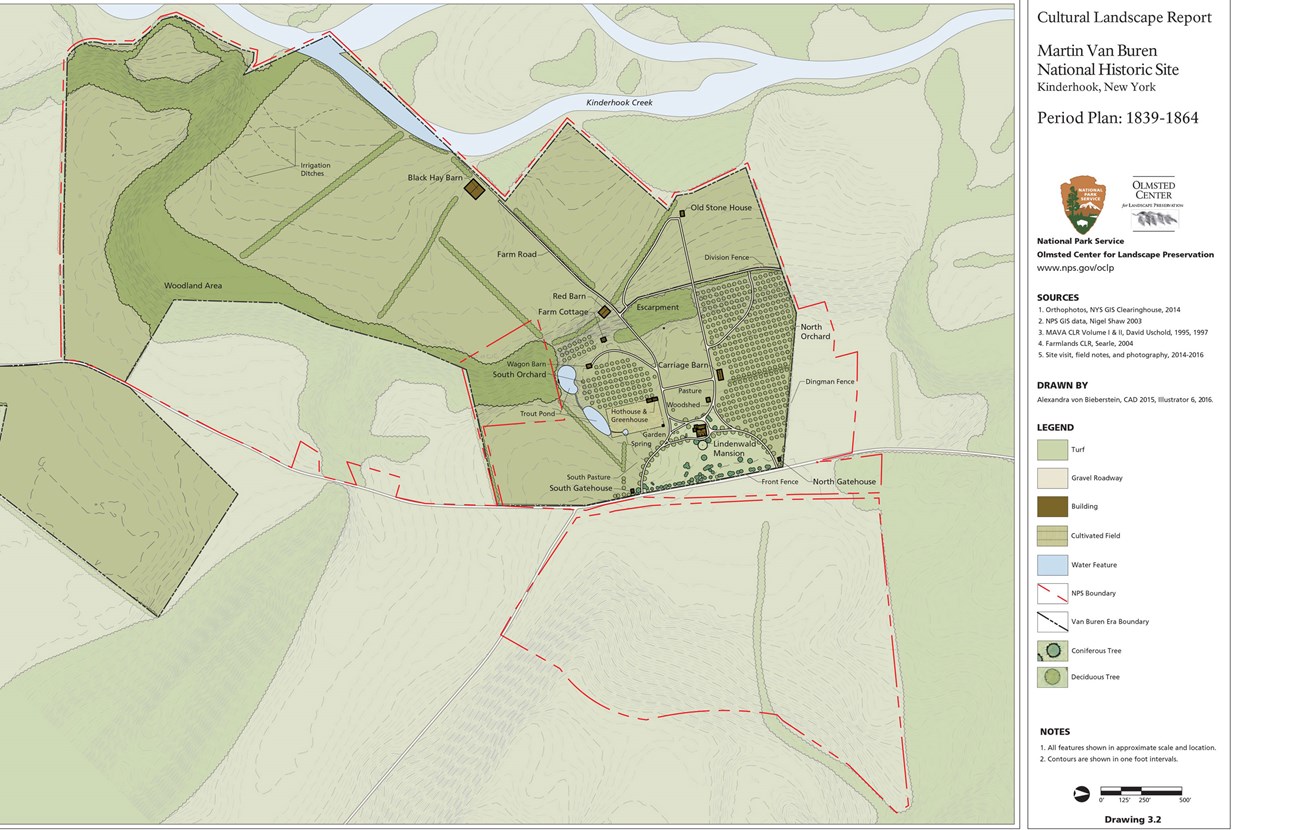
Task: Click the NOTES heading
Action: [1055, 732]
